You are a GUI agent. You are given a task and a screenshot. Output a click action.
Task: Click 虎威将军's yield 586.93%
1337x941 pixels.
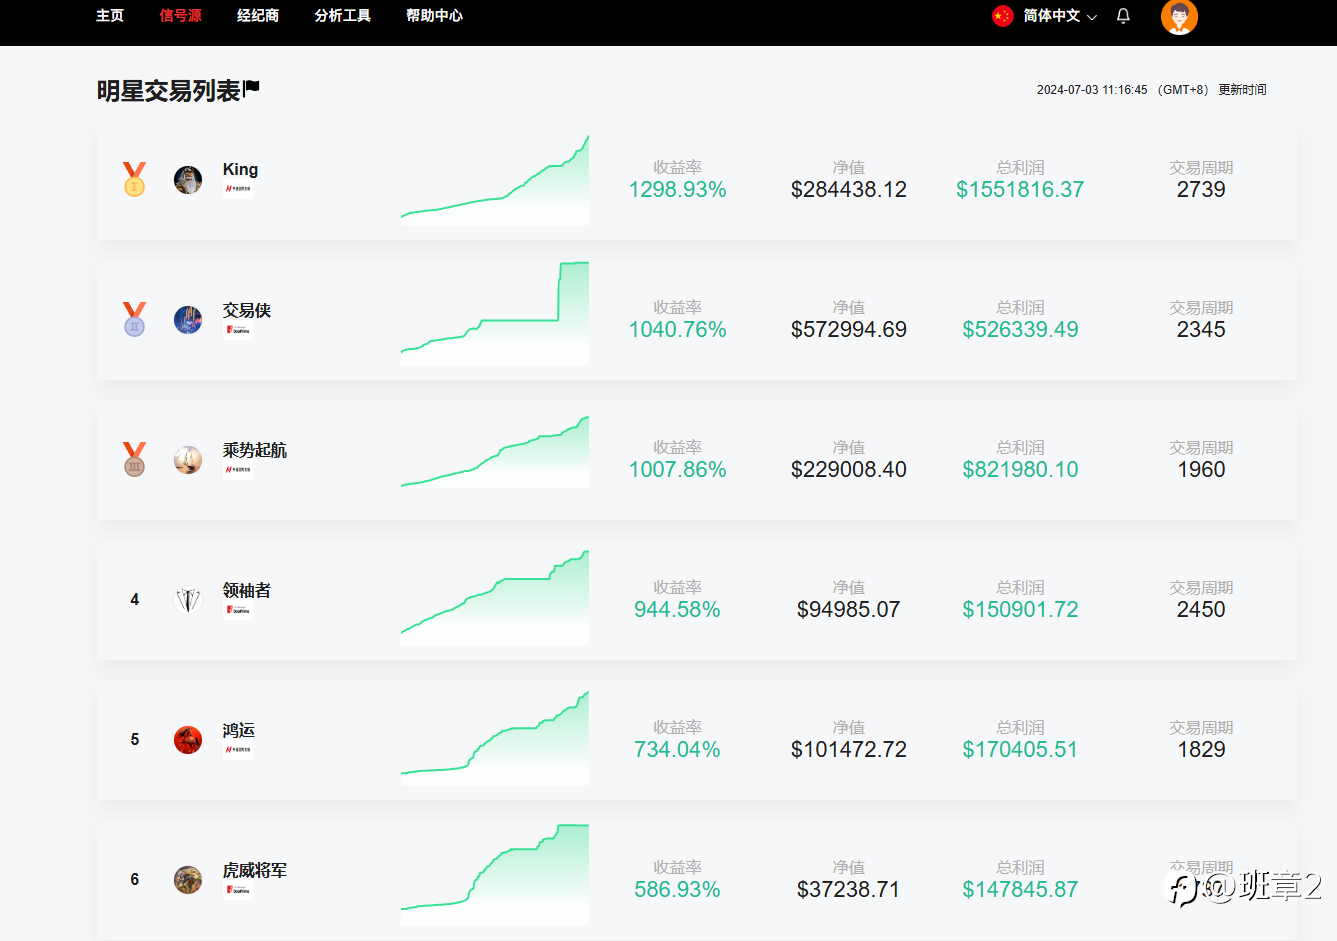tap(677, 890)
